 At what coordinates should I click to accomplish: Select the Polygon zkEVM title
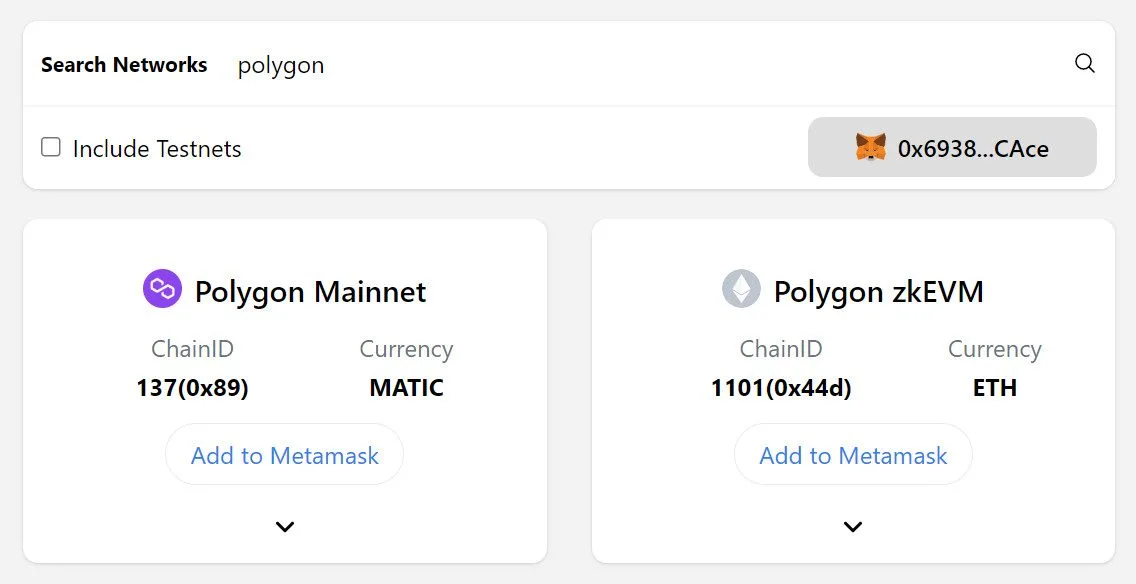tap(879, 292)
